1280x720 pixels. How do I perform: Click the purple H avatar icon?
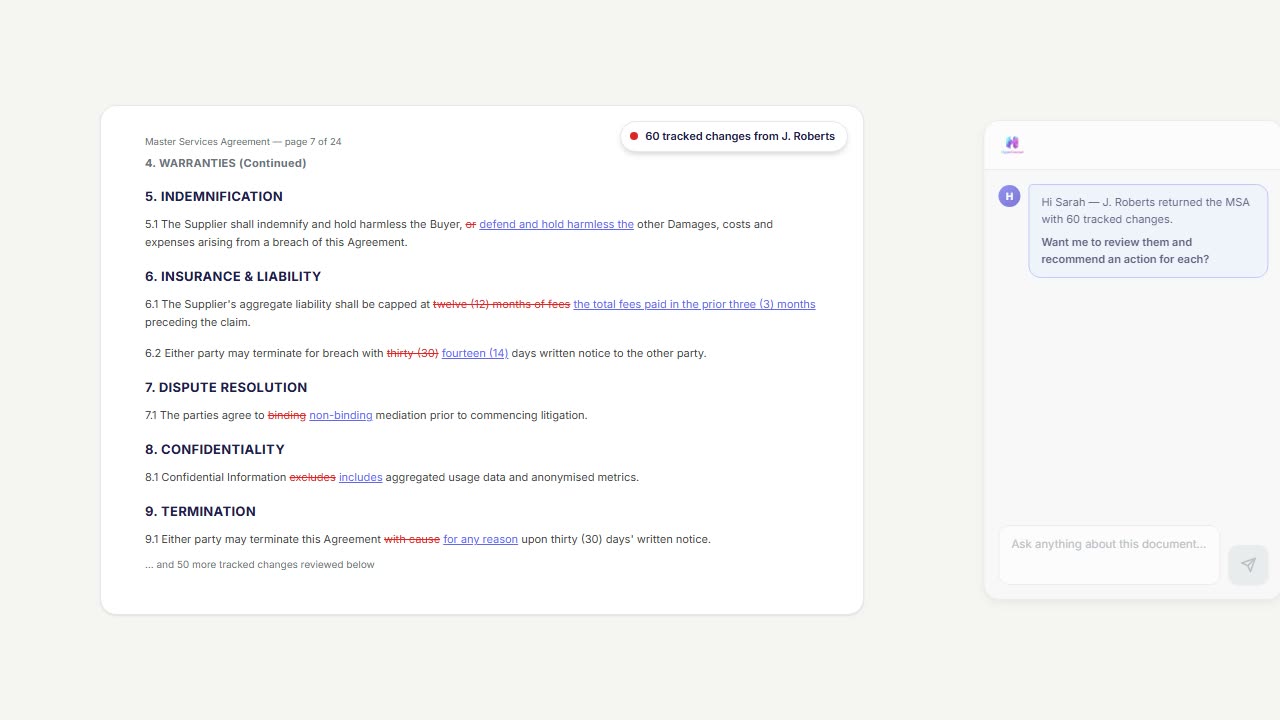(x=1009, y=196)
